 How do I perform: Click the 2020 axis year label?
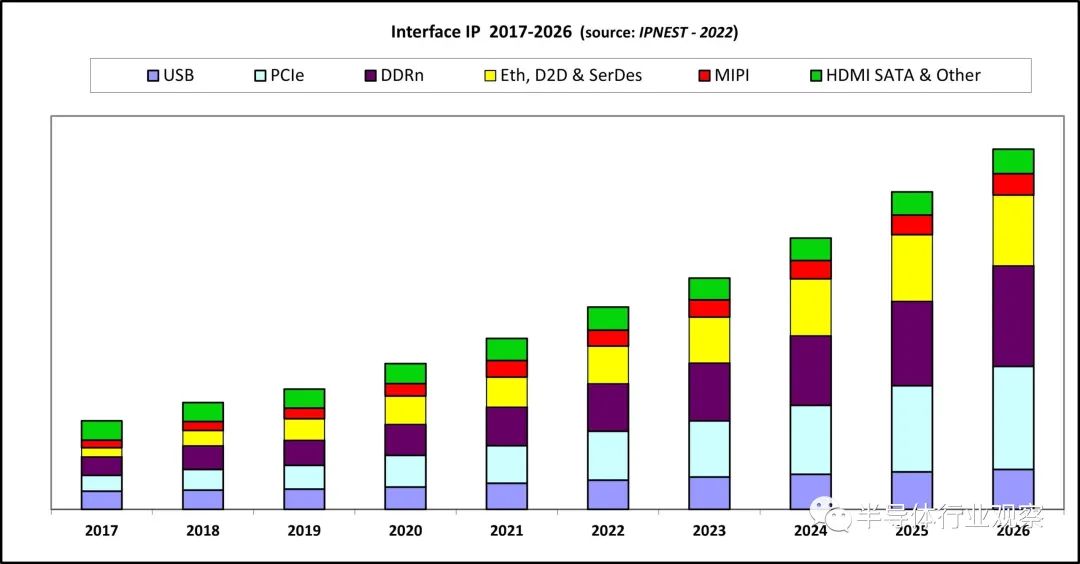[x=405, y=530]
